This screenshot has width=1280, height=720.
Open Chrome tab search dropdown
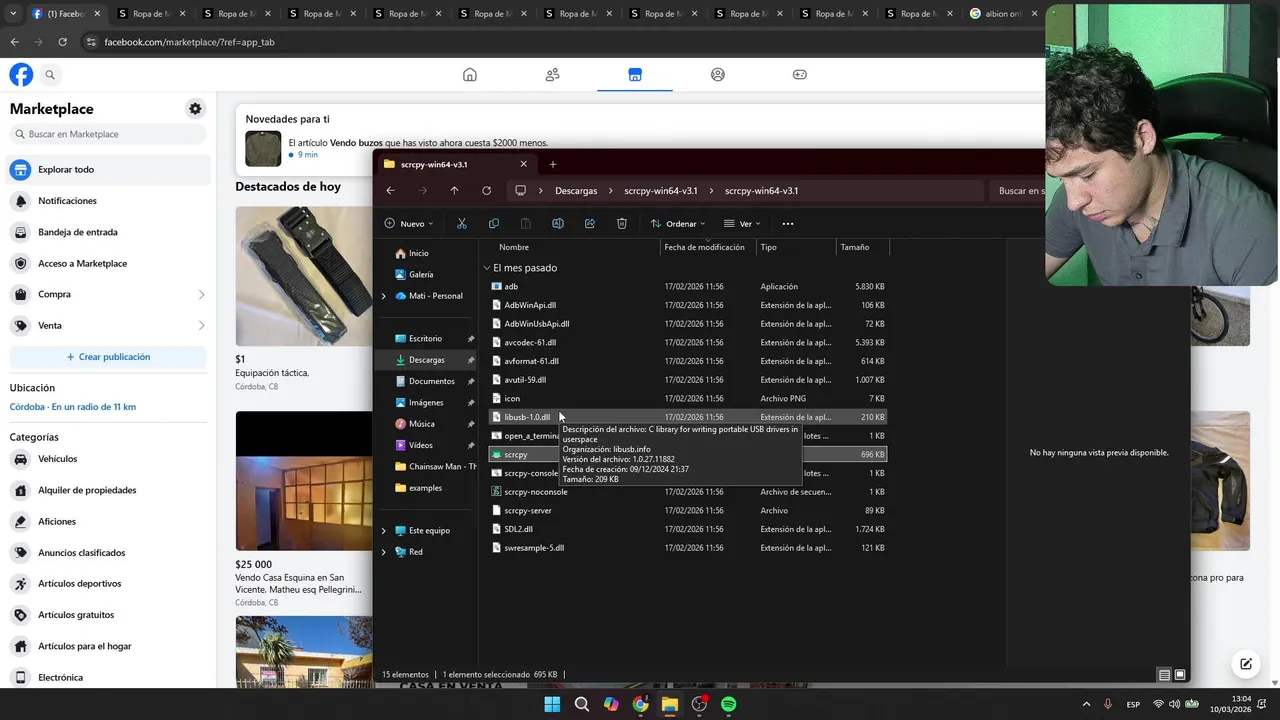tap(13, 14)
